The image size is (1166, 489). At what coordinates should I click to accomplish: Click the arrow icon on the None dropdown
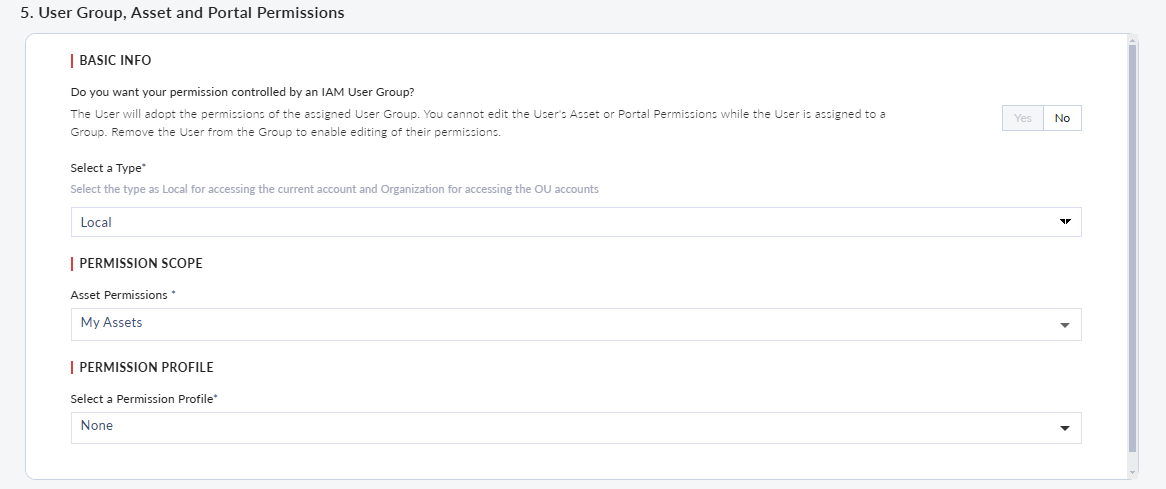(1064, 428)
